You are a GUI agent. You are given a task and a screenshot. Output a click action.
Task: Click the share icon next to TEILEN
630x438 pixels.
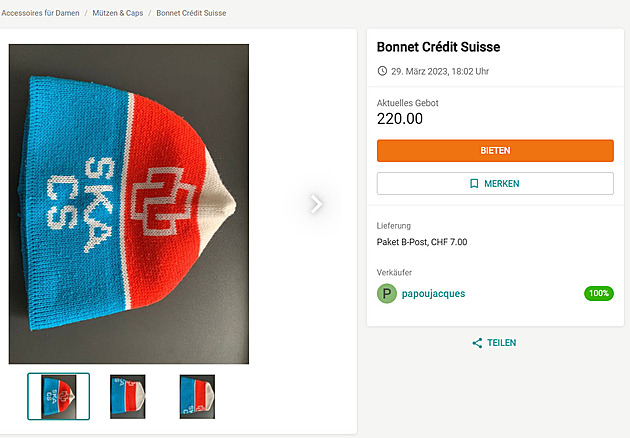click(x=477, y=343)
